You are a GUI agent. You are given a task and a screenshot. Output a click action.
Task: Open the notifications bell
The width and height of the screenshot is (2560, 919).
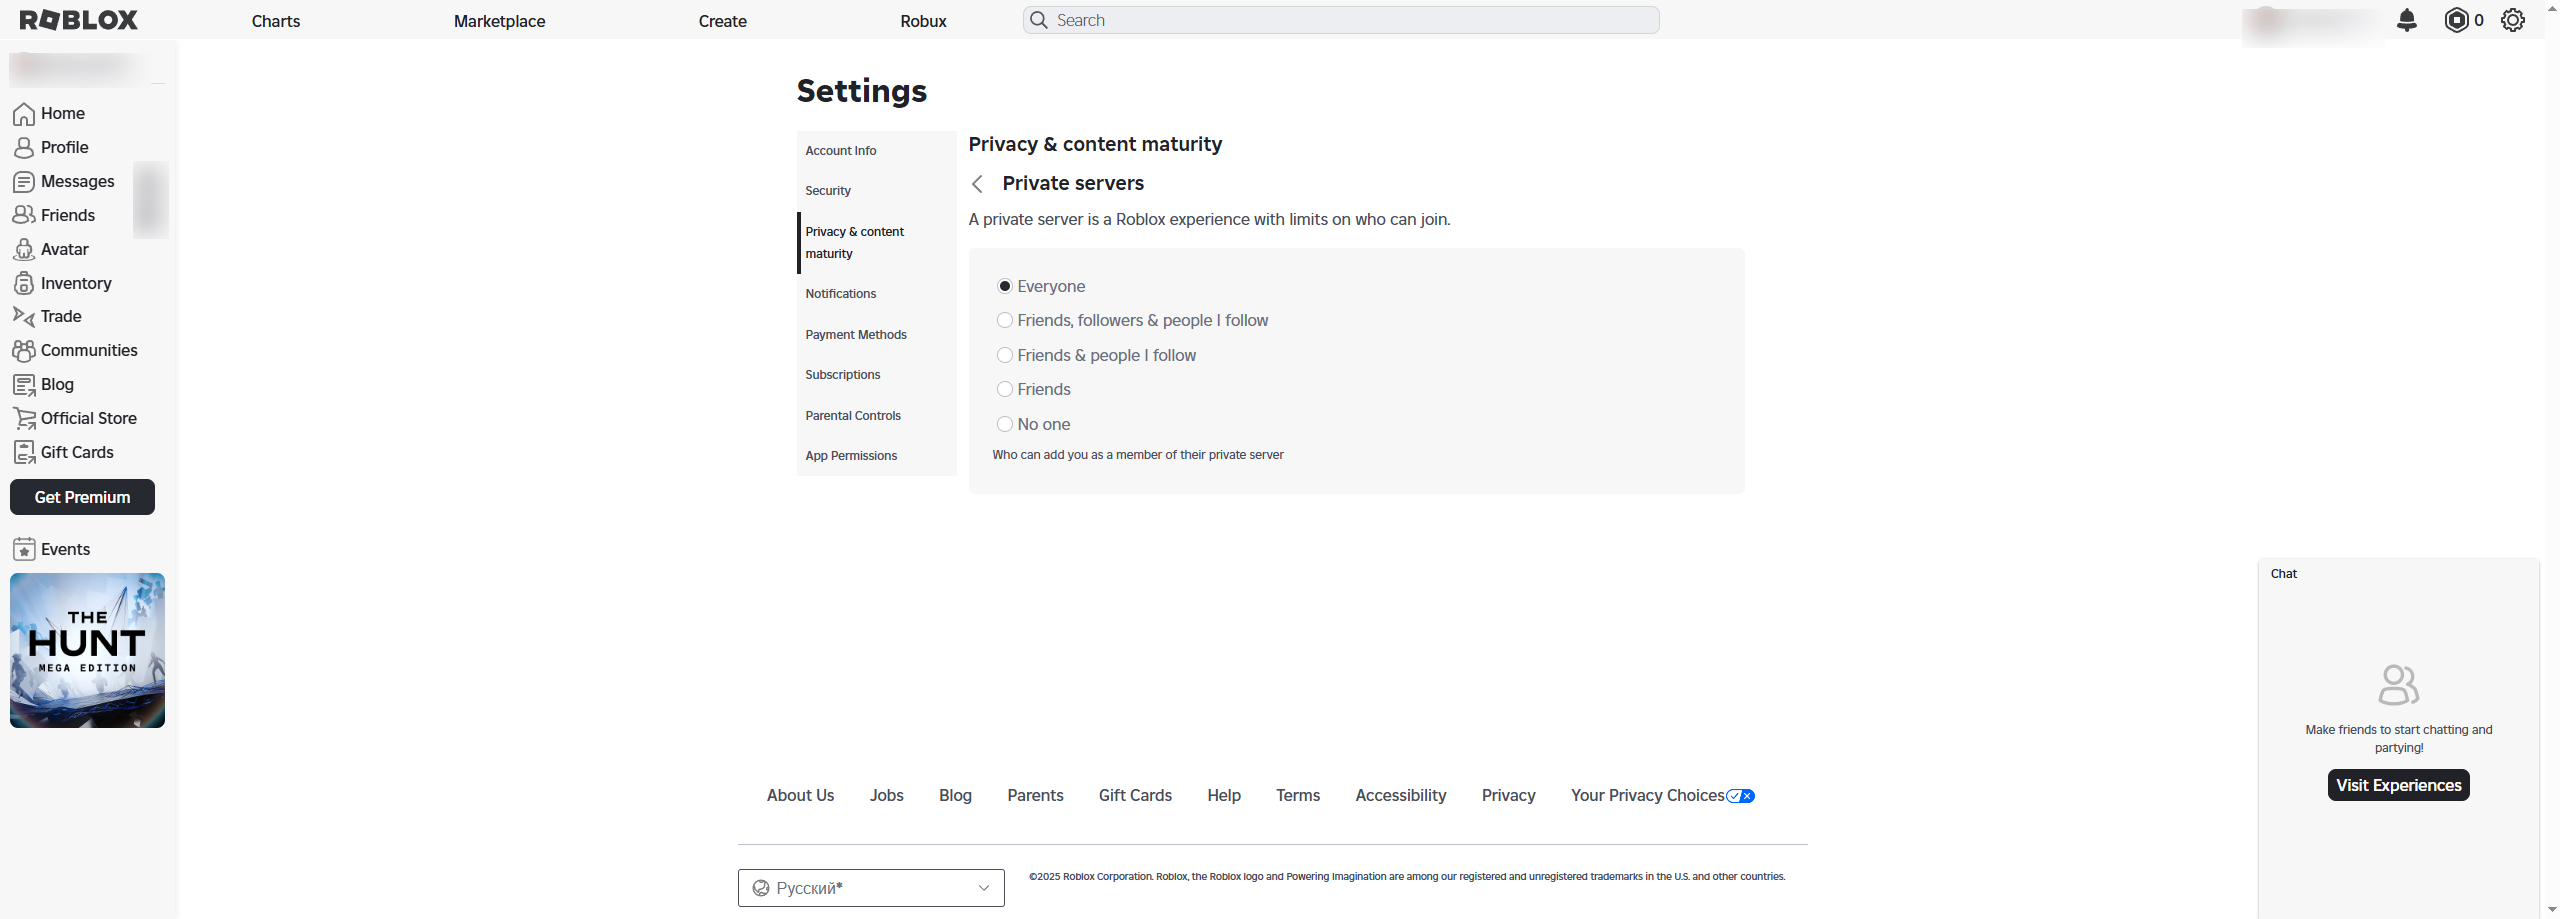(x=2407, y=20)
